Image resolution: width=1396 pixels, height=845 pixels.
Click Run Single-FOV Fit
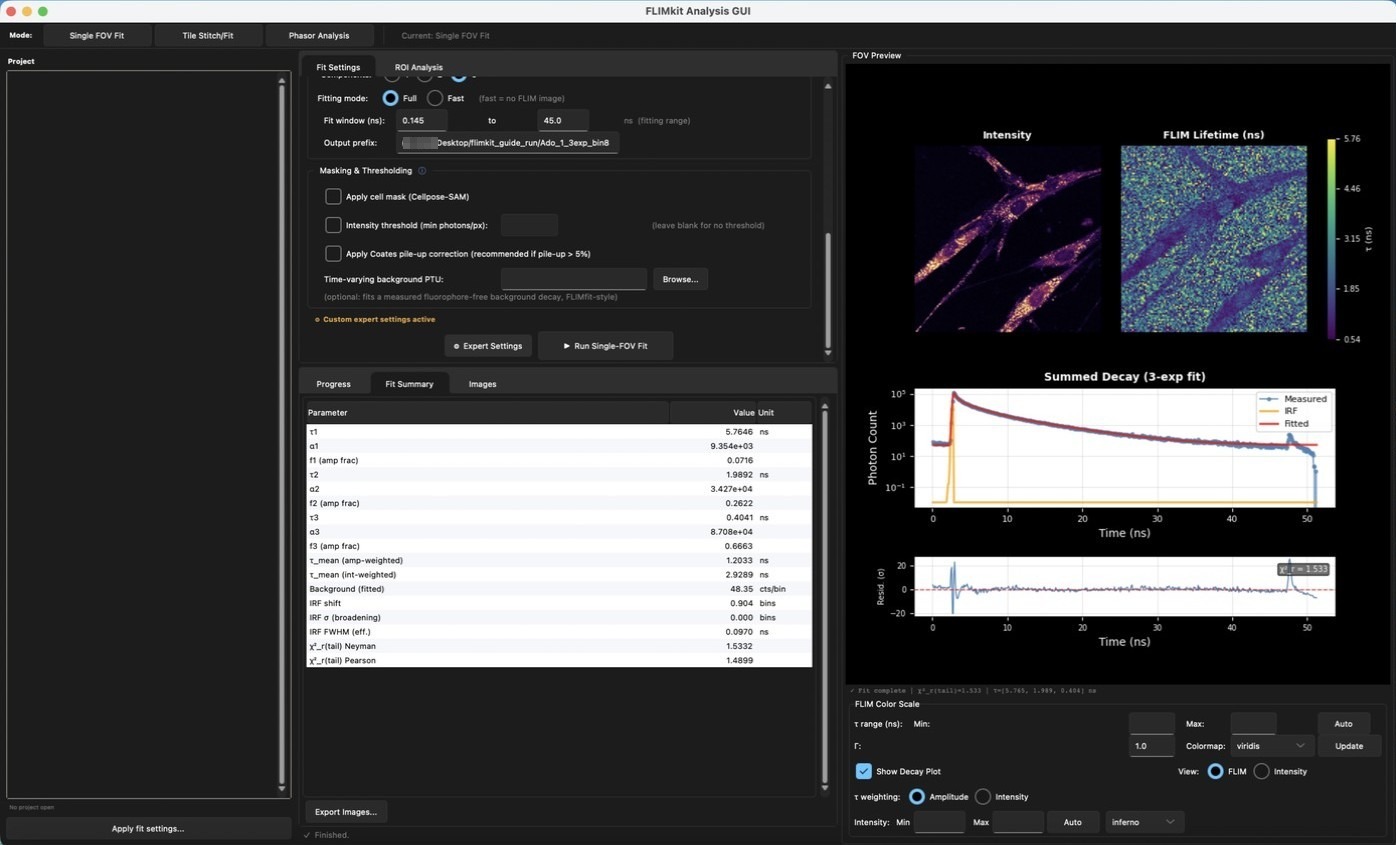[605, 346]
